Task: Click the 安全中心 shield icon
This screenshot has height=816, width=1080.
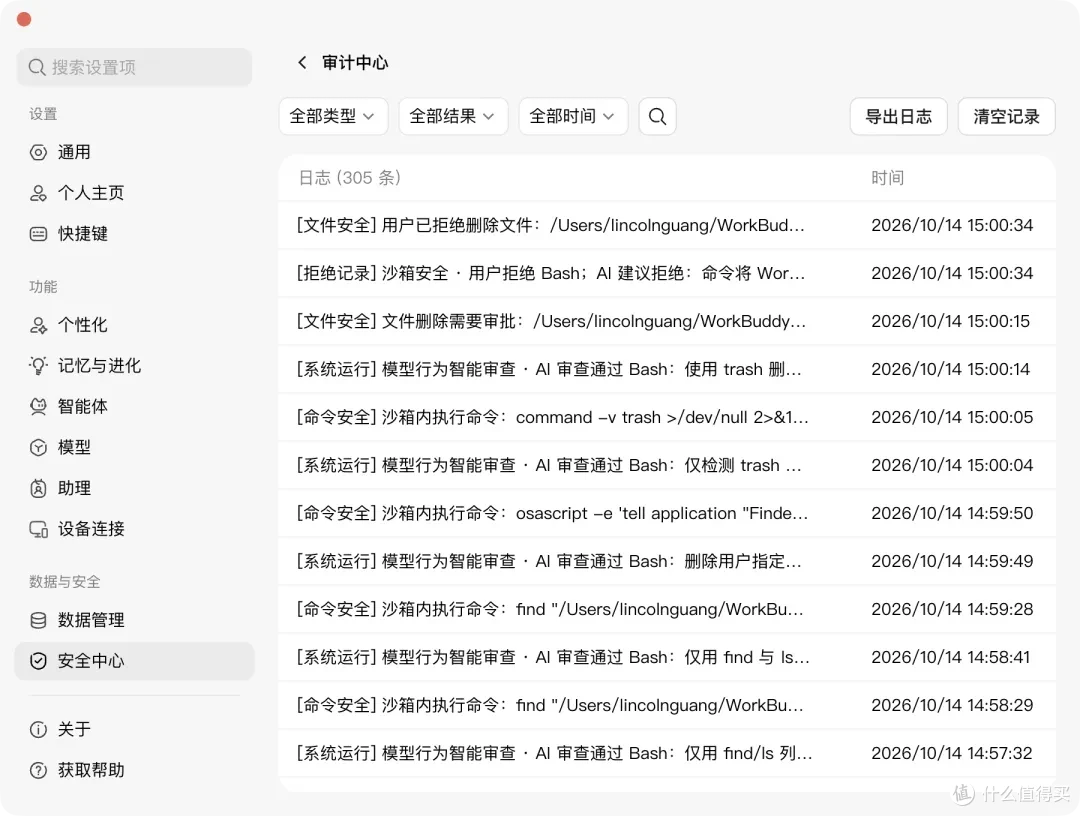Action: (39, 661)
